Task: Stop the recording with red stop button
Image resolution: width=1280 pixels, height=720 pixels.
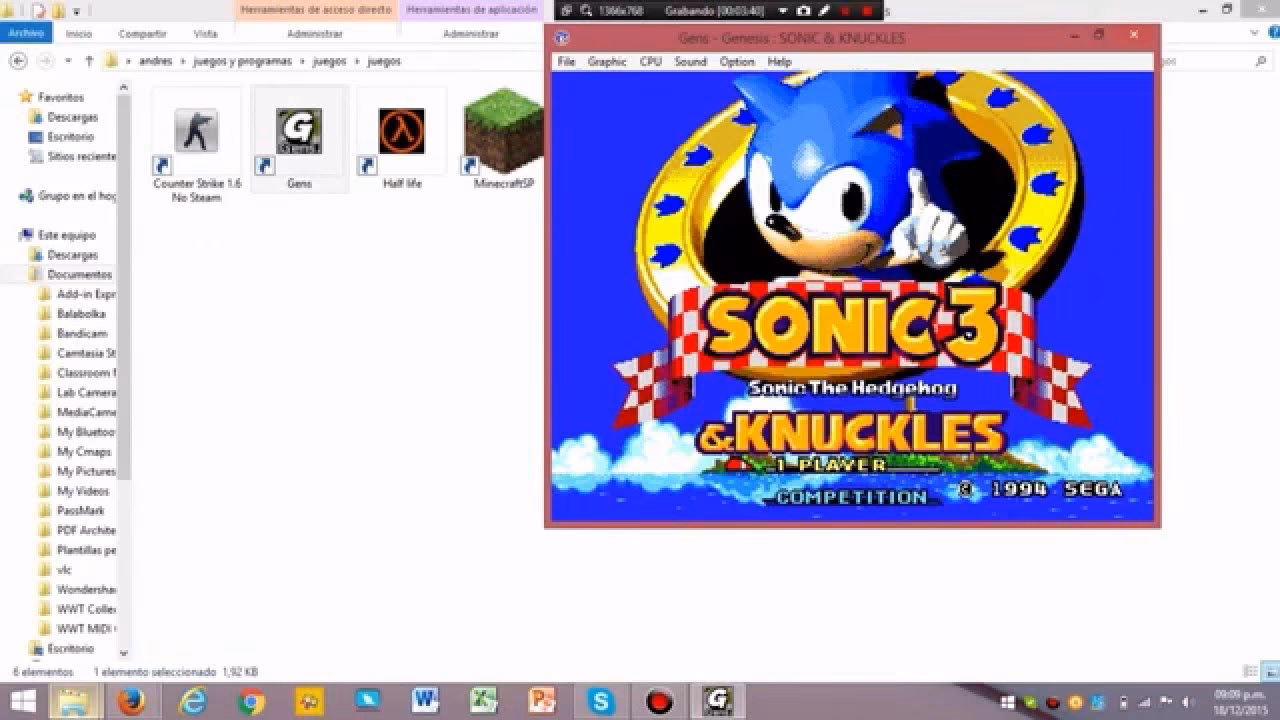Action: coord(865,11)
